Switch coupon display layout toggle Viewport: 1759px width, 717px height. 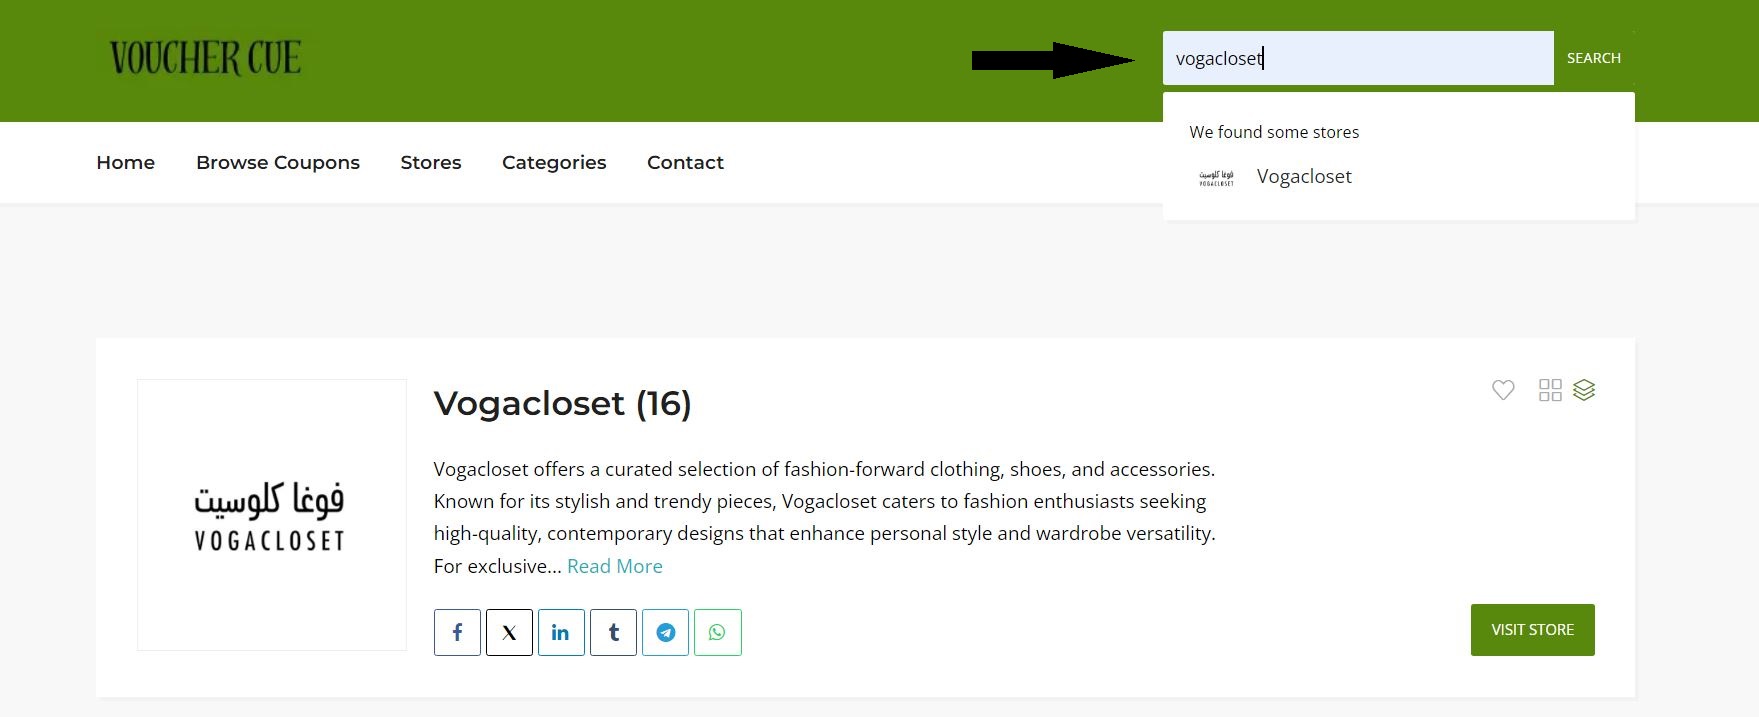click(x=1550, y=390)
